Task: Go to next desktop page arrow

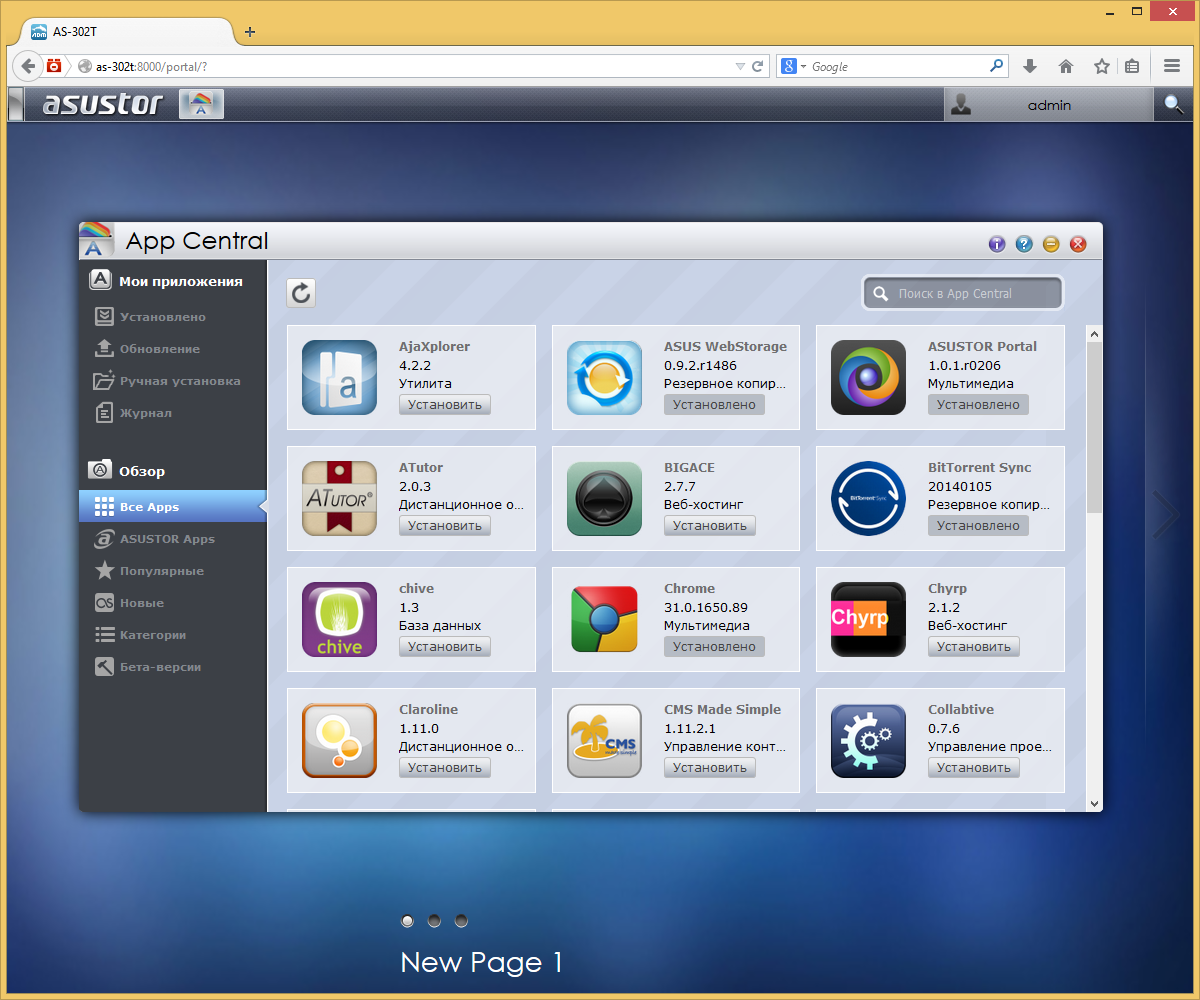Action: pyautogui.click(x=1167, y=516)
